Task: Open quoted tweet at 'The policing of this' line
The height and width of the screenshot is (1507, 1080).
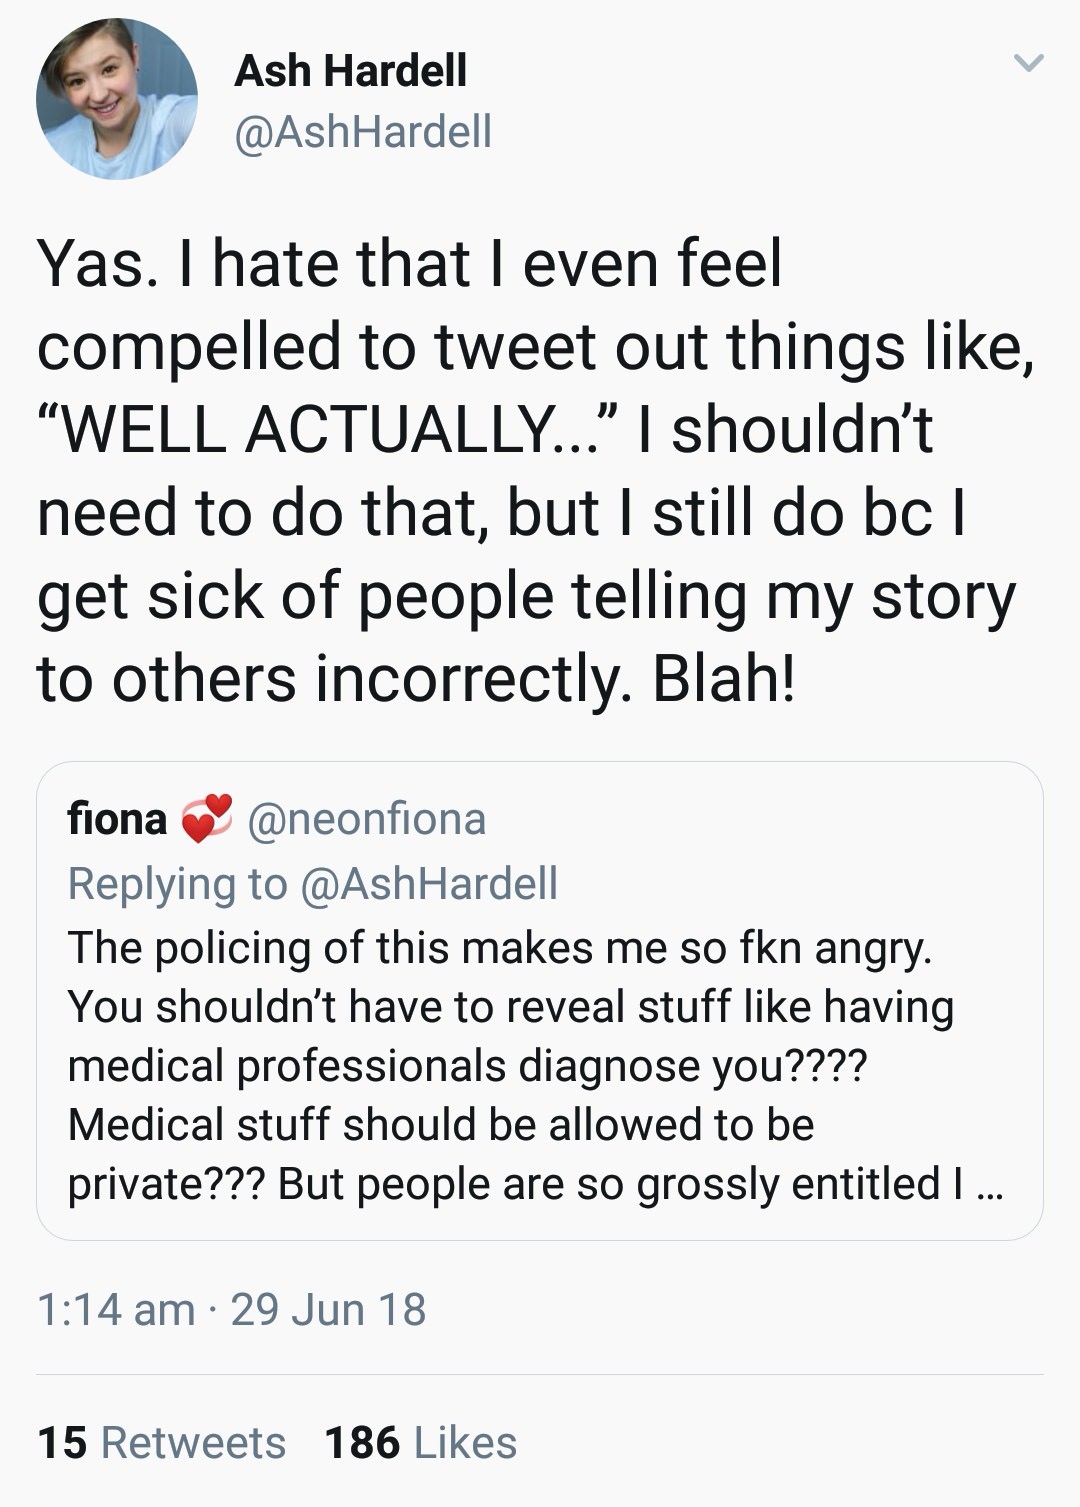Action: pyautogui.click(x=499, y=947)
